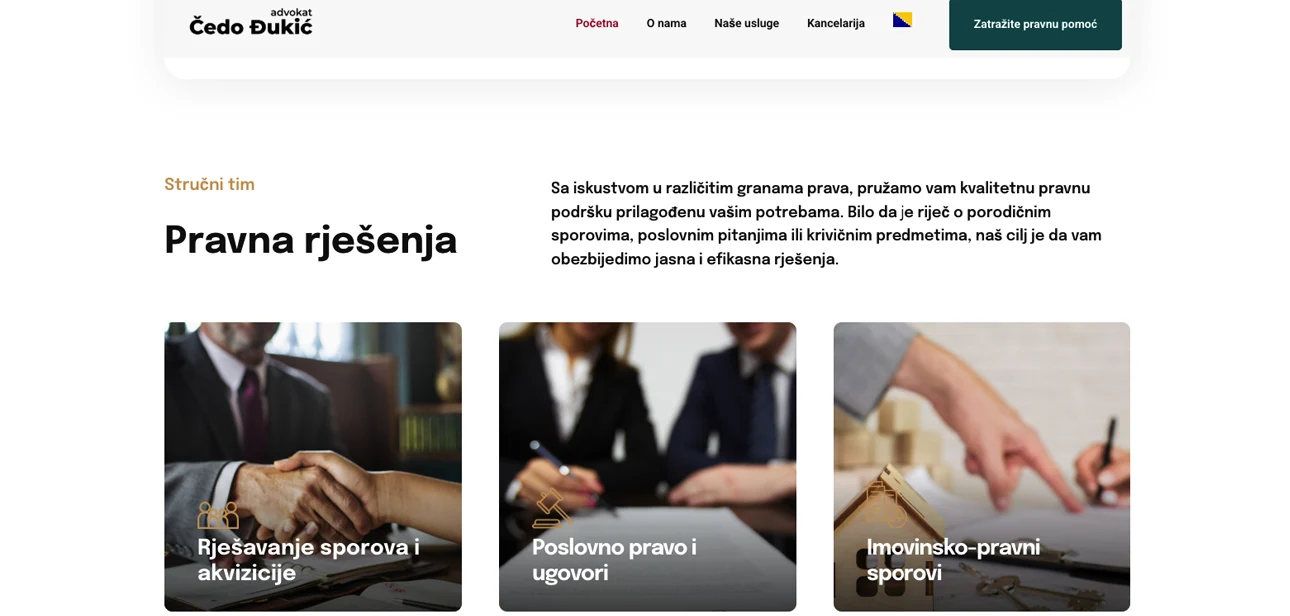This screenshot has width=1290, height=616.
Task: Go to Kancelarija page
Action: point(836,23)
